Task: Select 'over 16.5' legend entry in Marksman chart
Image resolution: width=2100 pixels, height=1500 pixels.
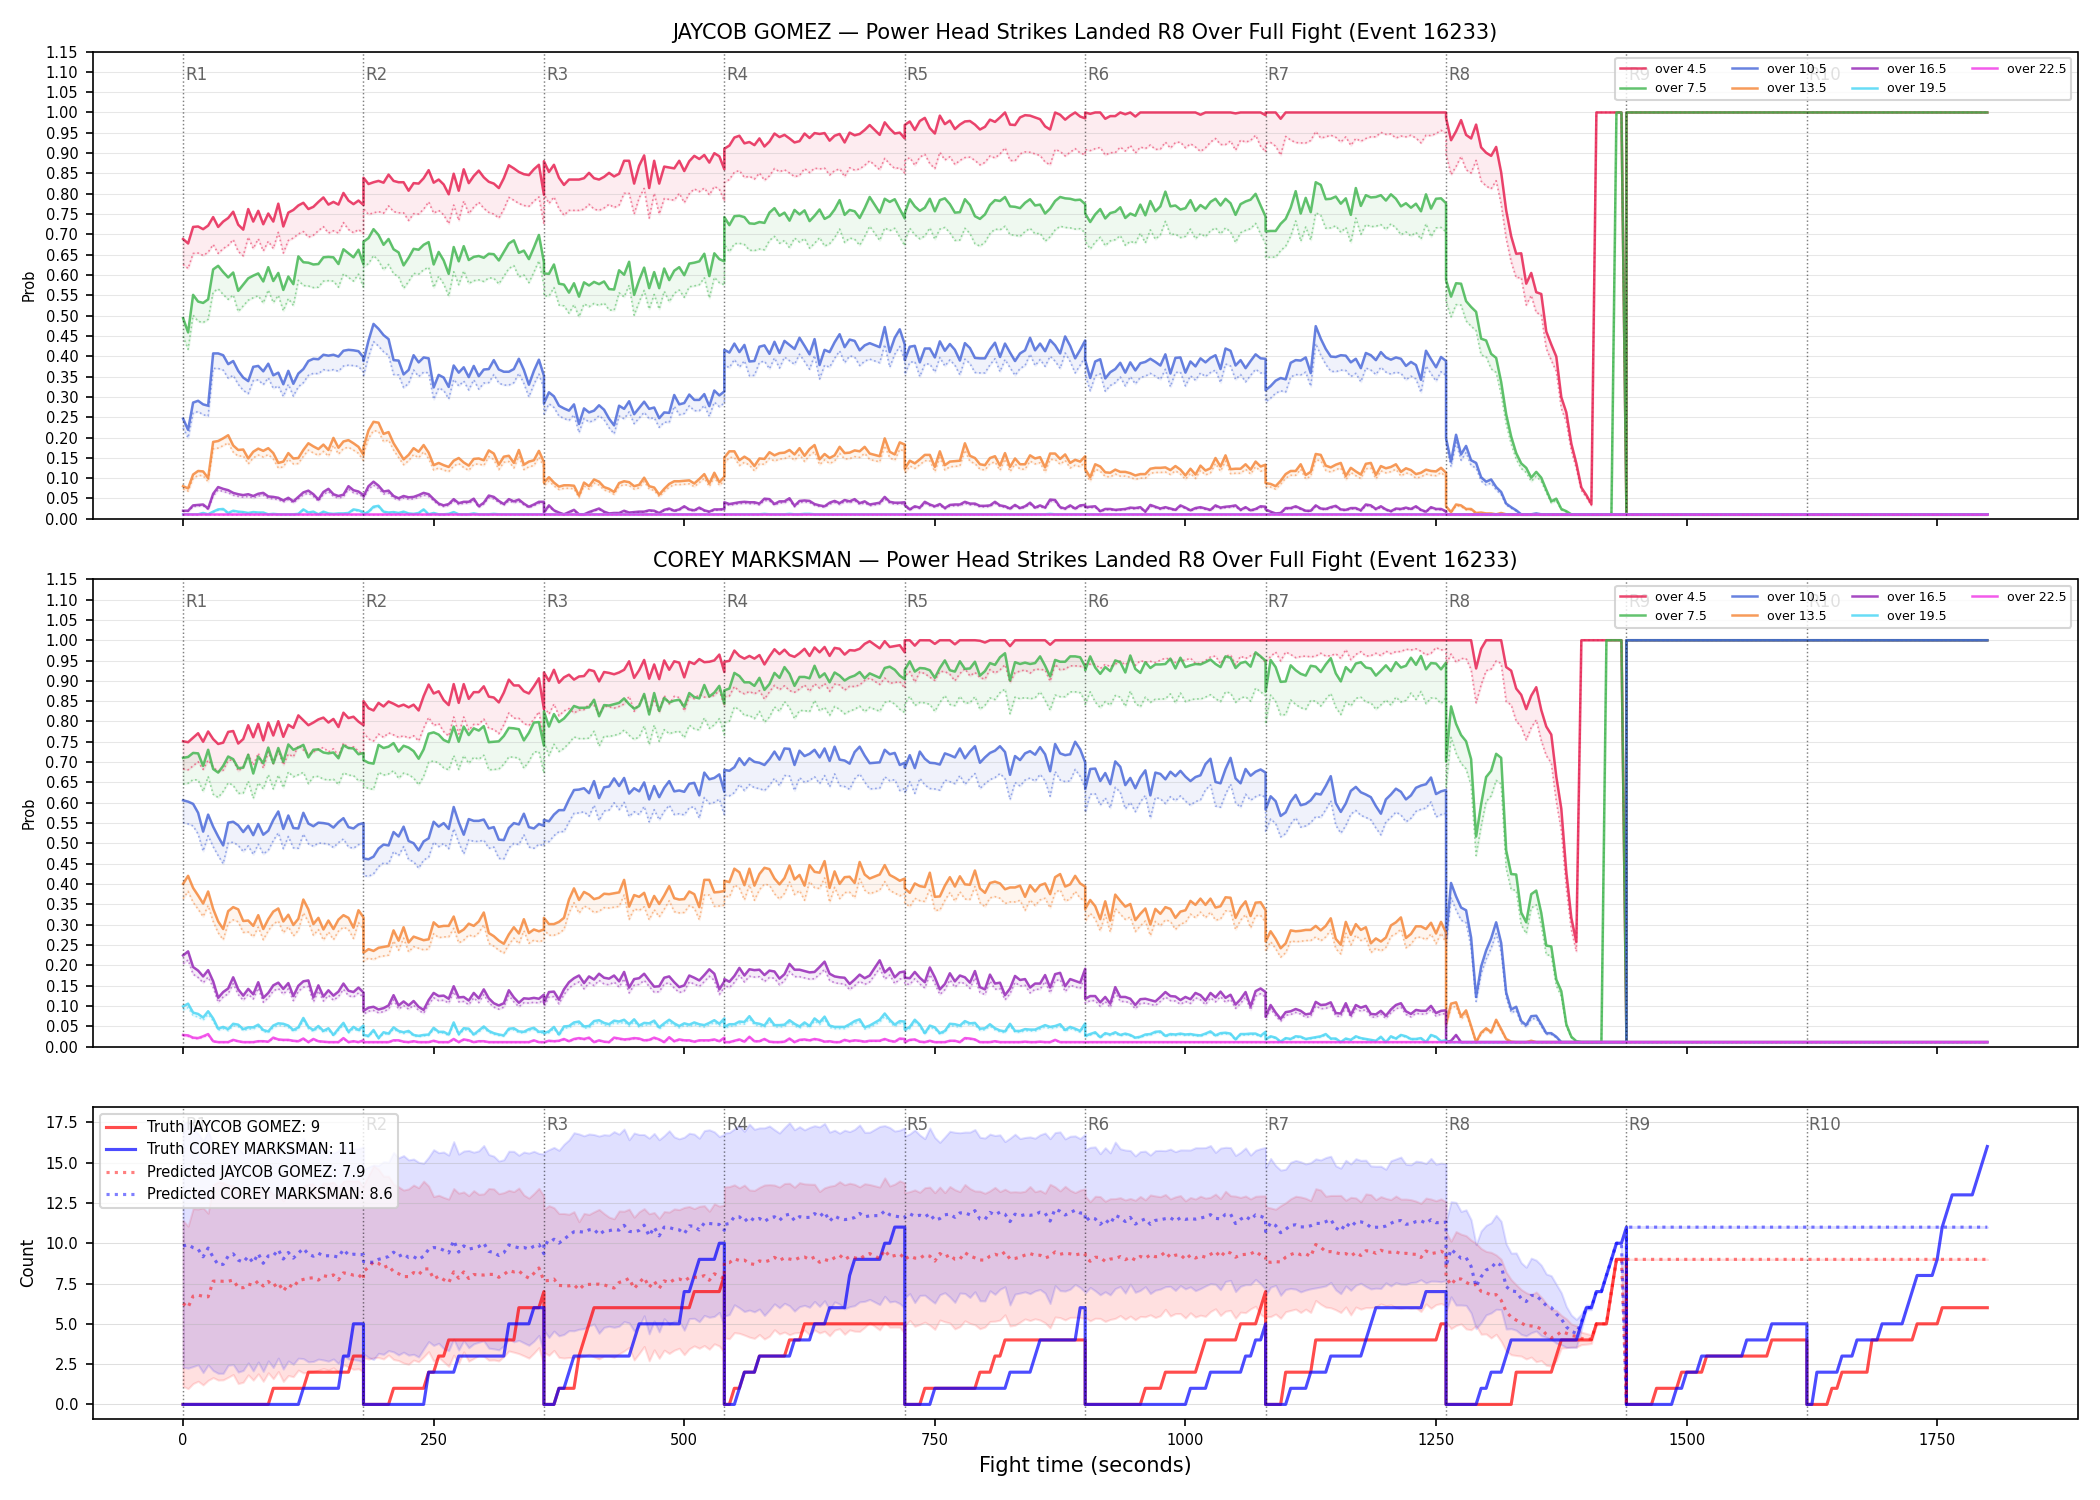Action: pos(1898,597)
